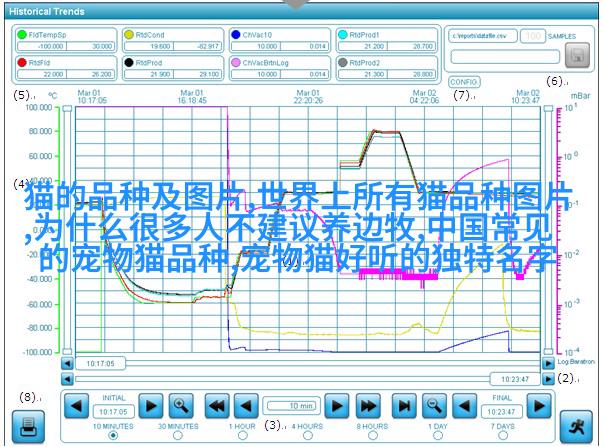The width and height of the screenshot is (604, 447).
Task: Toggle the blue ChVac10 trace indicator
Action: pos(236,35)
